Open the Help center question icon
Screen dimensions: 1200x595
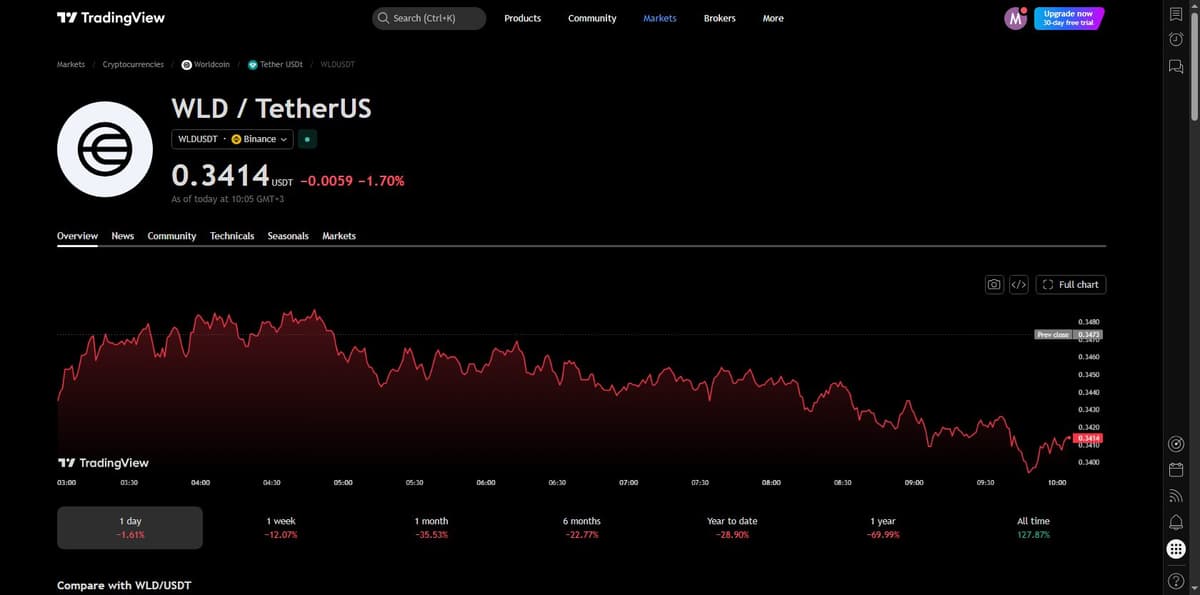1176,581
